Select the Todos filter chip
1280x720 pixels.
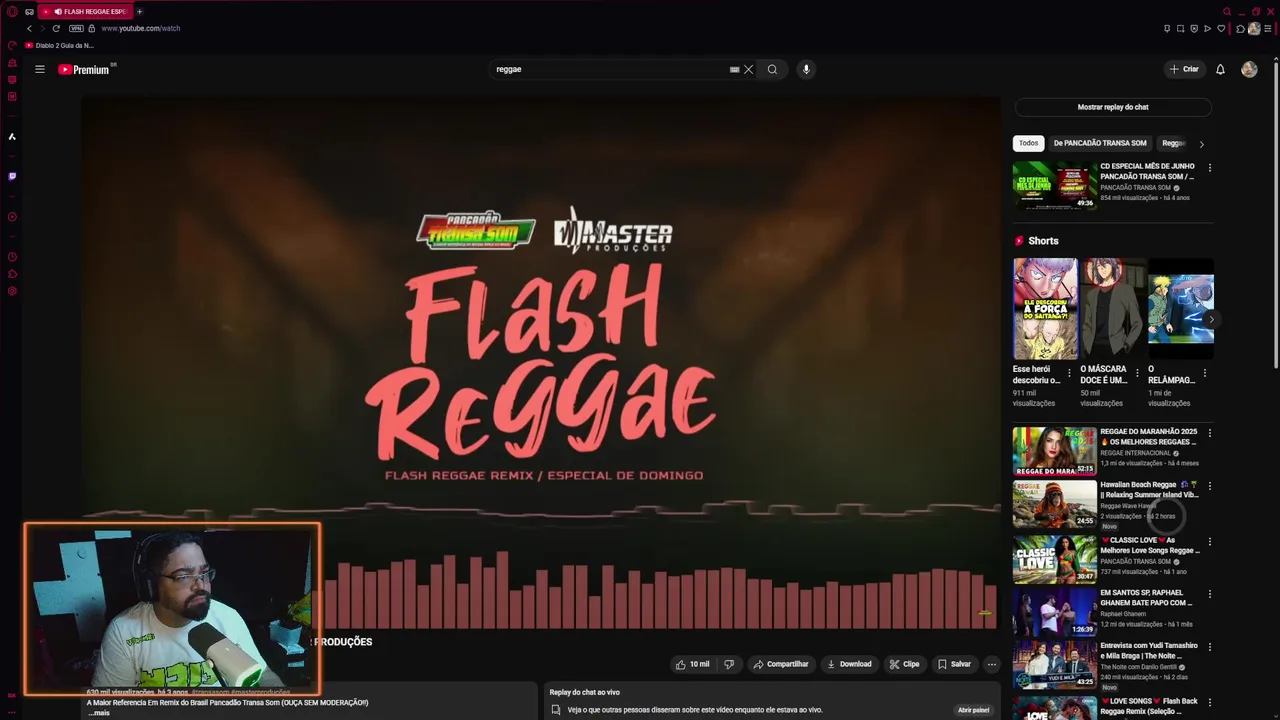[1028, 143]
